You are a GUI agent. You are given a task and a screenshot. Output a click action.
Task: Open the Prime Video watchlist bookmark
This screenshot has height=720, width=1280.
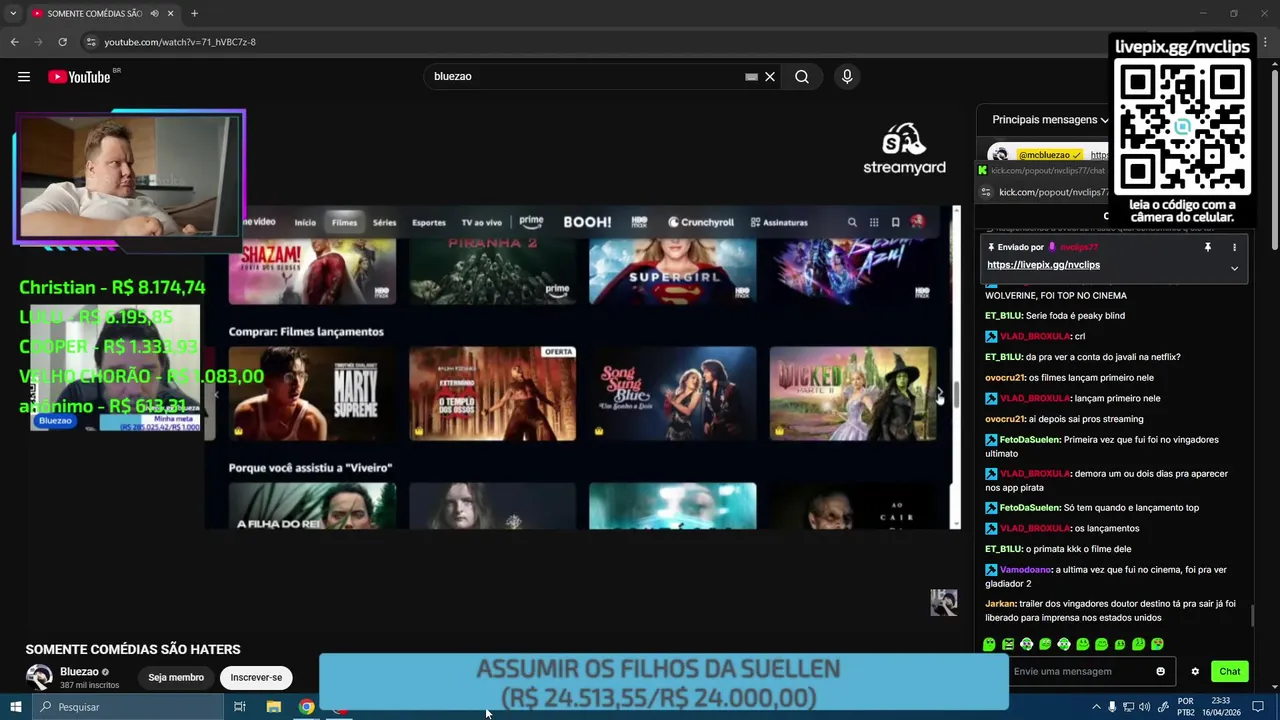[895, 222]
